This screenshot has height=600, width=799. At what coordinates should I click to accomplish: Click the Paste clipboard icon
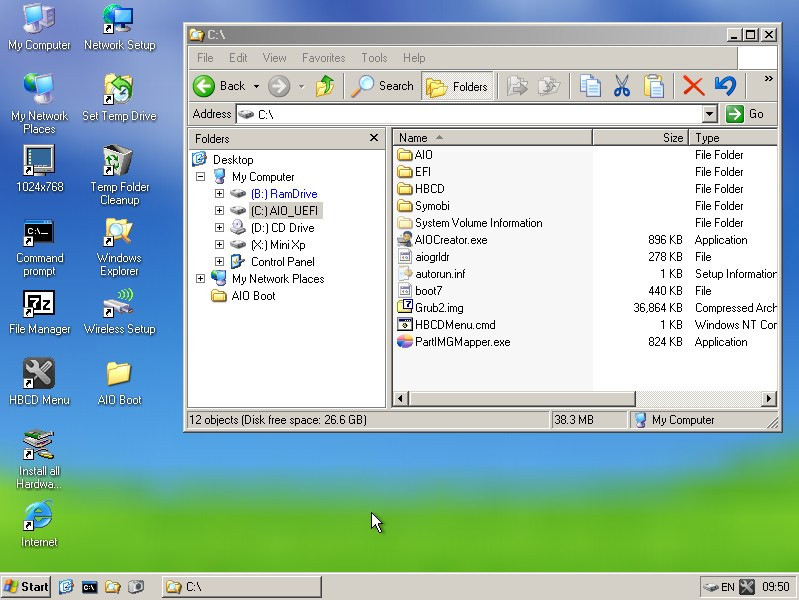click(x=653, y=86)
